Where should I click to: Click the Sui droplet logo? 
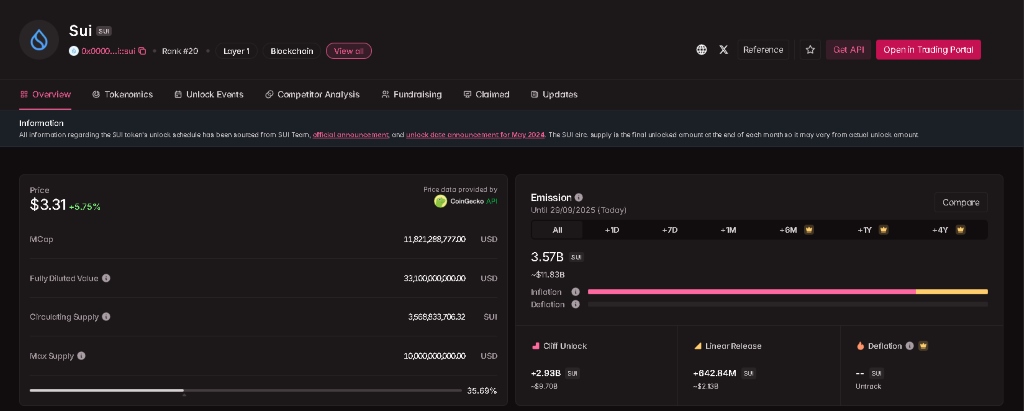coord(39,40)
